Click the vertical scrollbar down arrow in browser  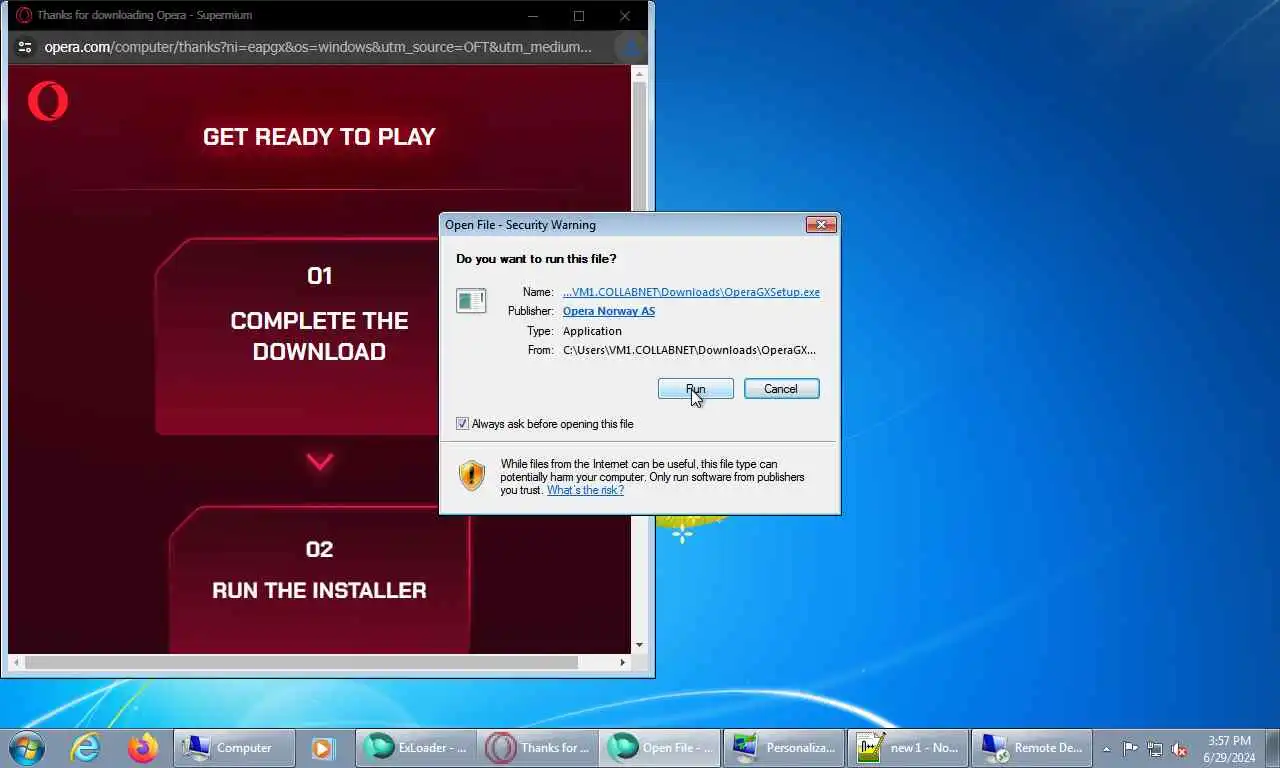[x=639, y=646]
